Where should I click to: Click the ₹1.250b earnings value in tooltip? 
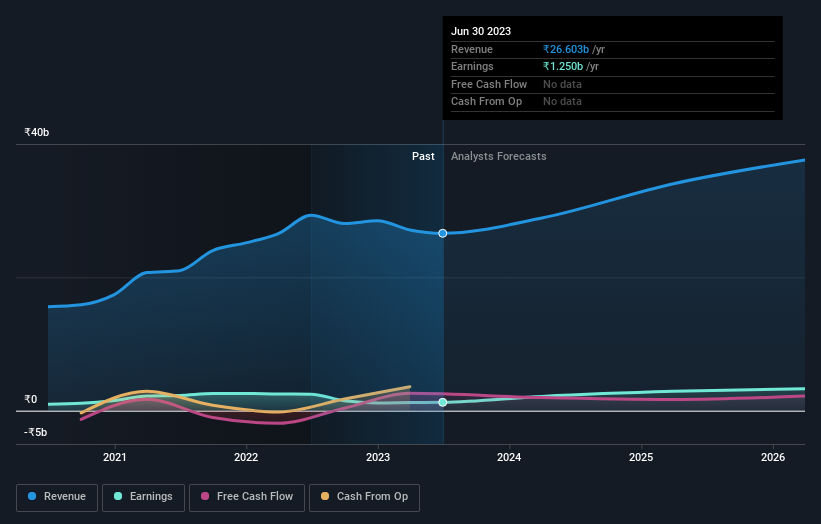tap(563, 66)
